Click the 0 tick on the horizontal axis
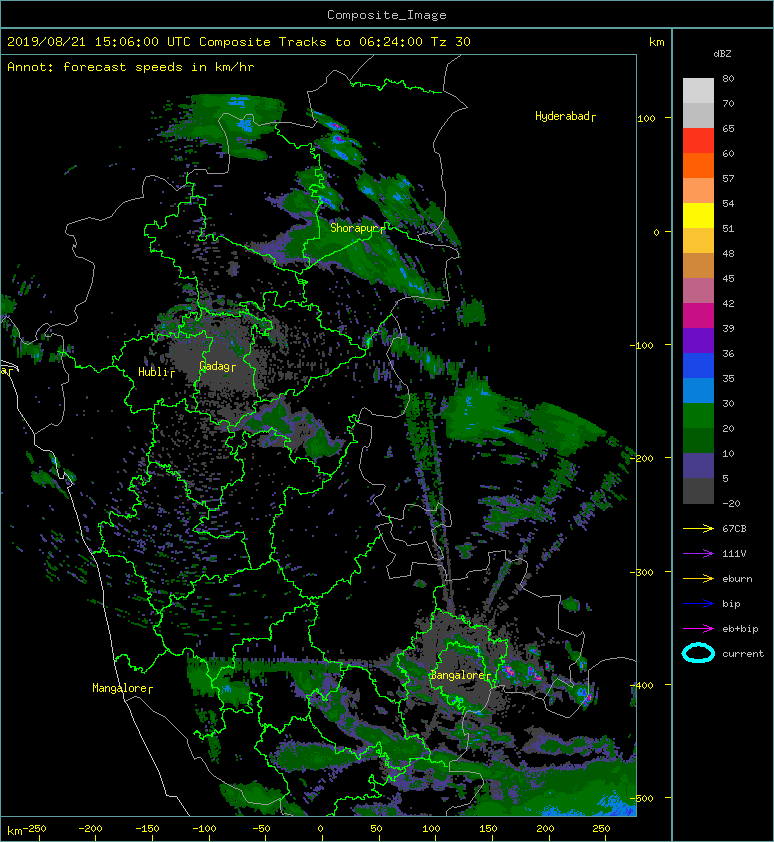This screenshot has width=774, height=842. [320, 829]
